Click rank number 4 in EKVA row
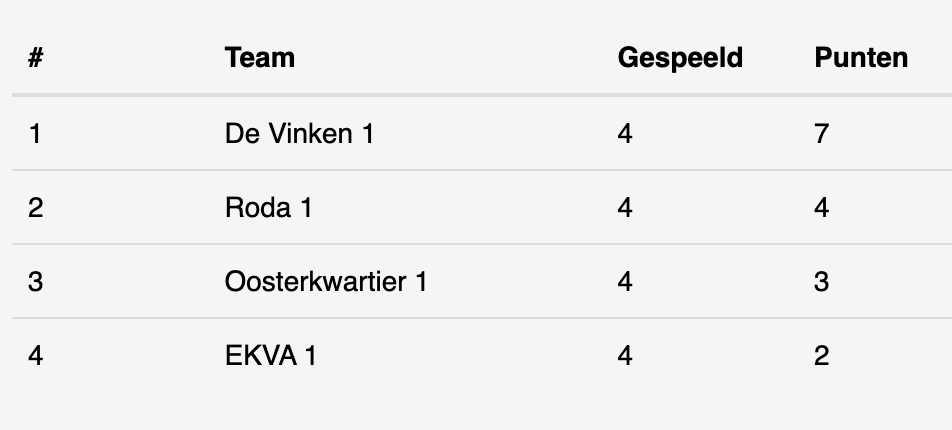Screen dimensions: 952x430 click(x=35, y=355)
